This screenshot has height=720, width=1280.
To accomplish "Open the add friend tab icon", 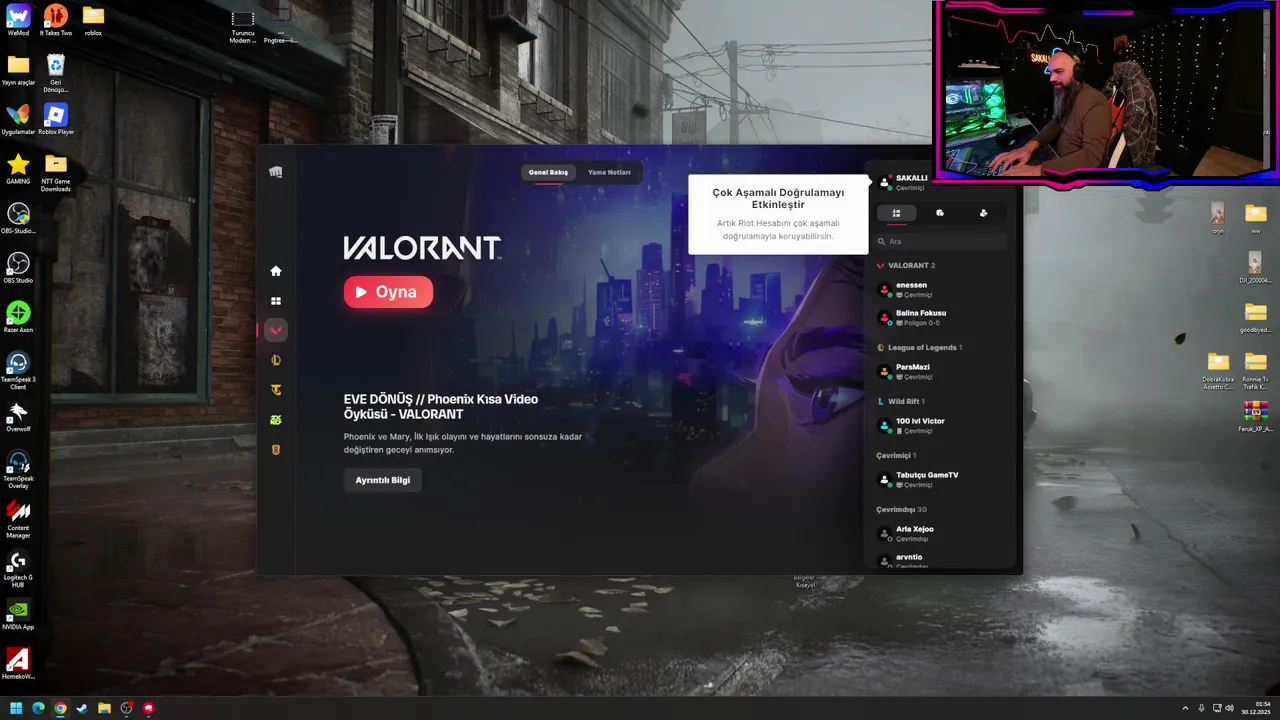I will pos(984,213).
